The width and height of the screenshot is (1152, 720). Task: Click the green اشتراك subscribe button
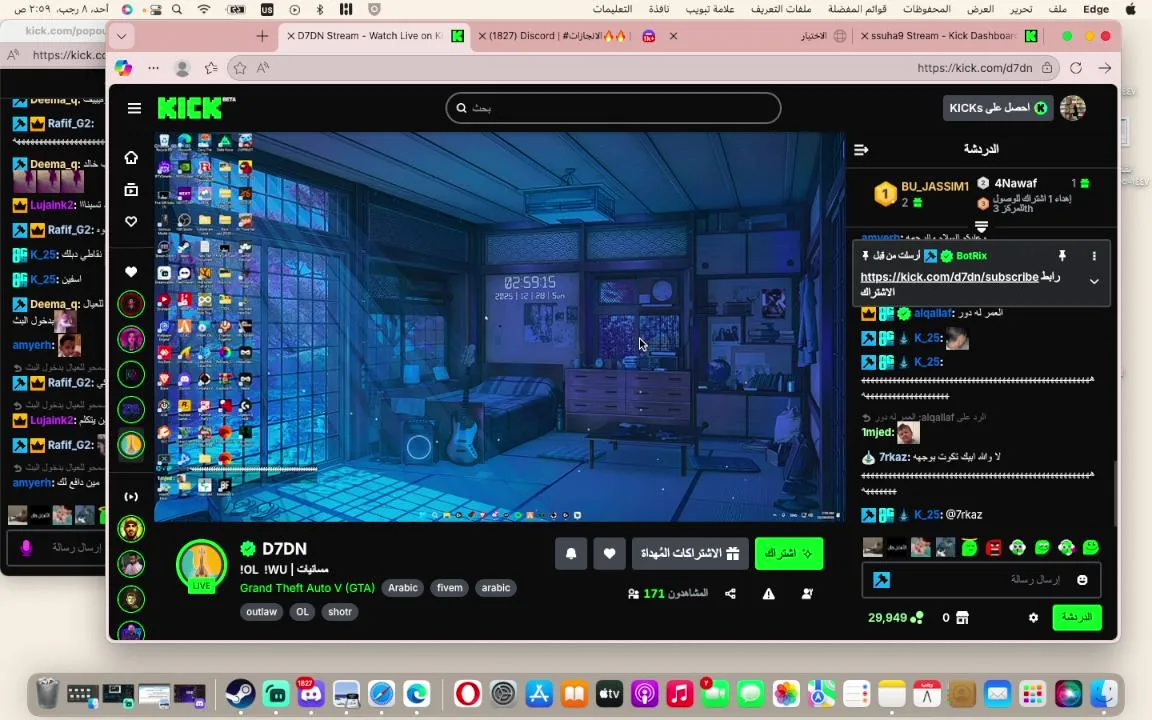point(788,553)
